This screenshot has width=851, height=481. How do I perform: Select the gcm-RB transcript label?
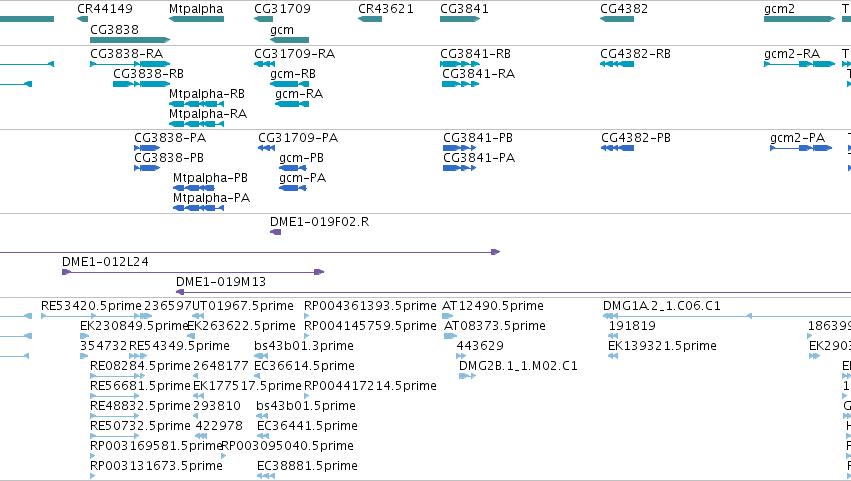293,74
